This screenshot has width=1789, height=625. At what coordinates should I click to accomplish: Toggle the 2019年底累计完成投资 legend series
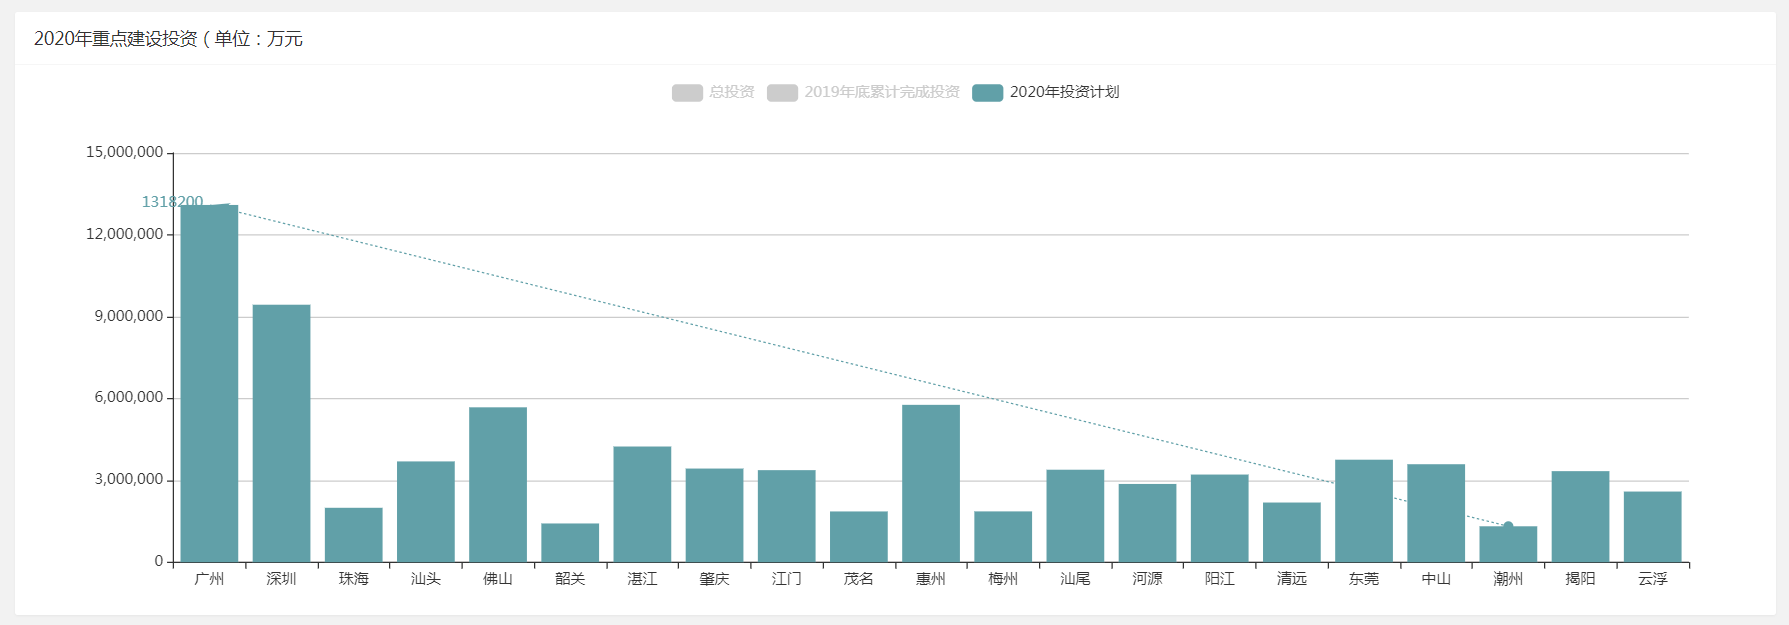(863, 92)
